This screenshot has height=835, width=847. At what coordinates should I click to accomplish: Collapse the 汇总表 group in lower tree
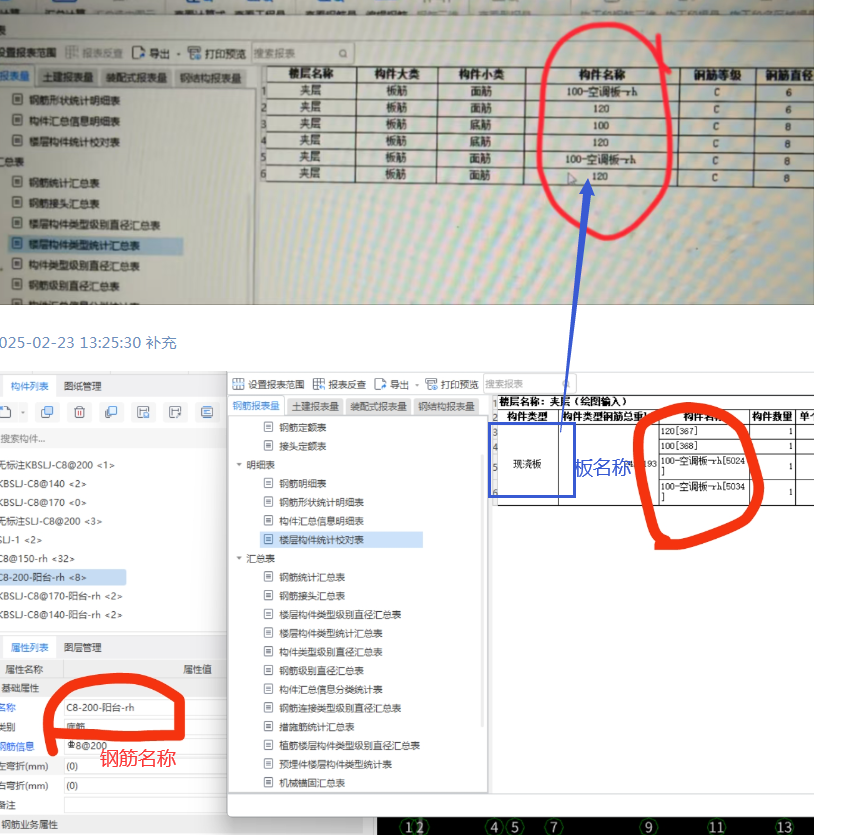239,558
